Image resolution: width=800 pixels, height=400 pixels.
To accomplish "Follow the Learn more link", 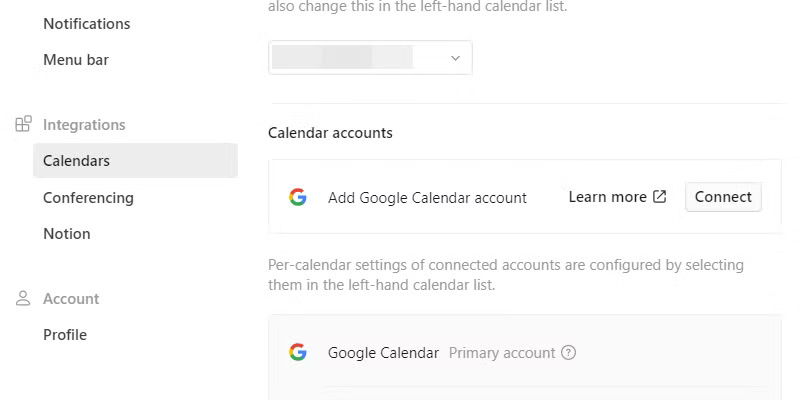I will (x=607, y=197).
